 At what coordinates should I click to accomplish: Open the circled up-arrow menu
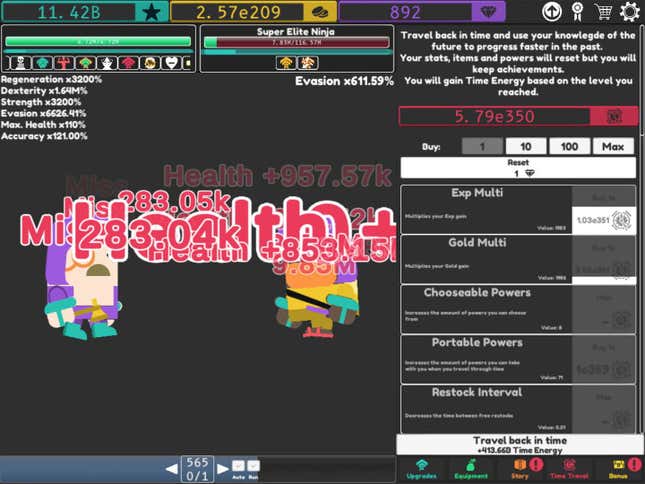(551, 12)
